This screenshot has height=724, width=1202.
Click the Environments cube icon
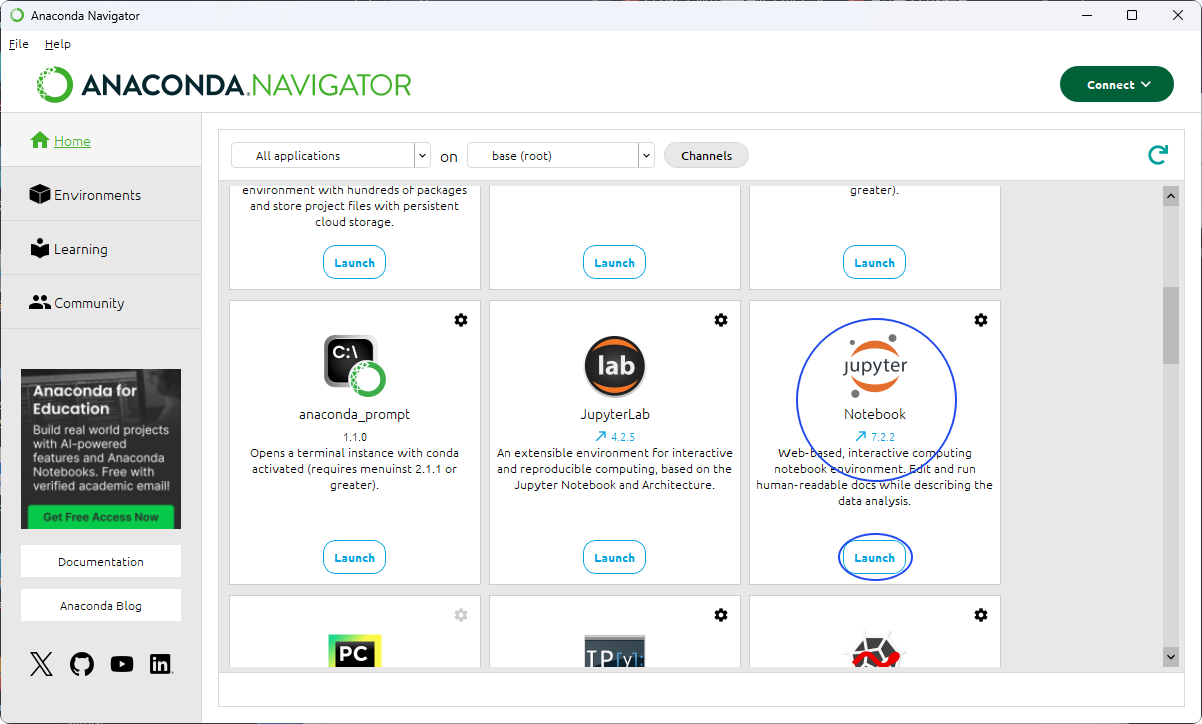[x=40, y=194]
